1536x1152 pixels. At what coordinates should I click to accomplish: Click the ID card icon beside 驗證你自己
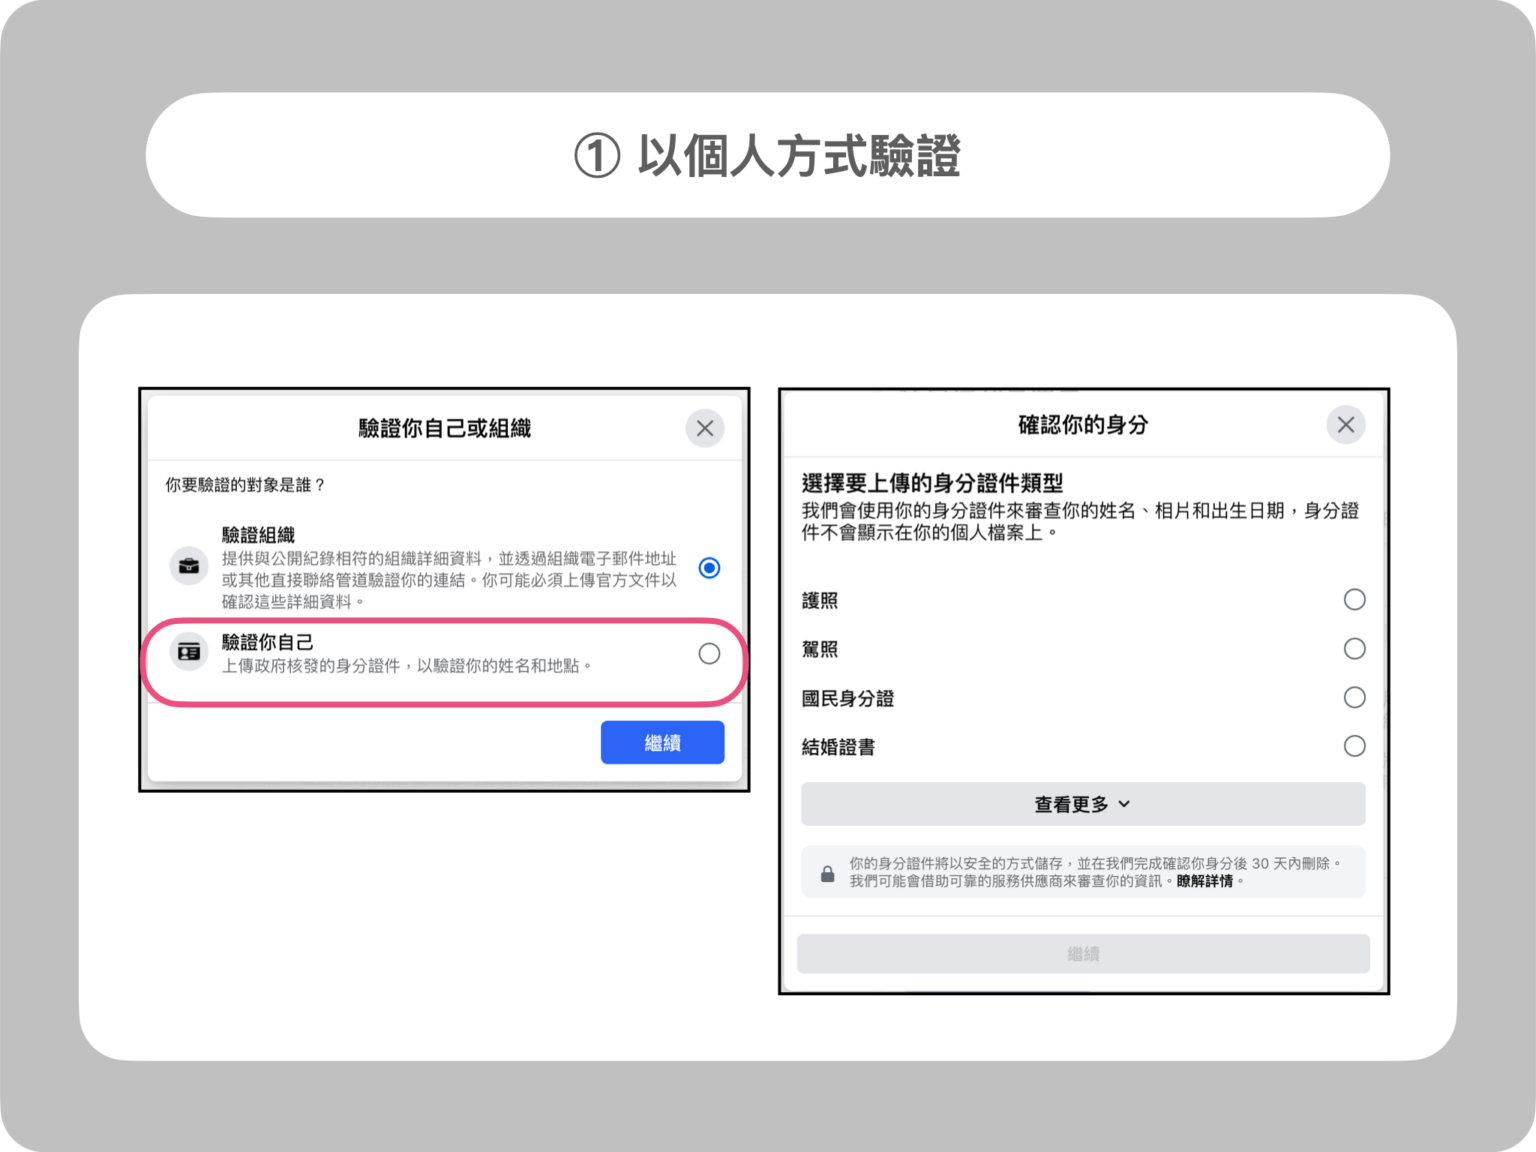[x=190, y=650]
